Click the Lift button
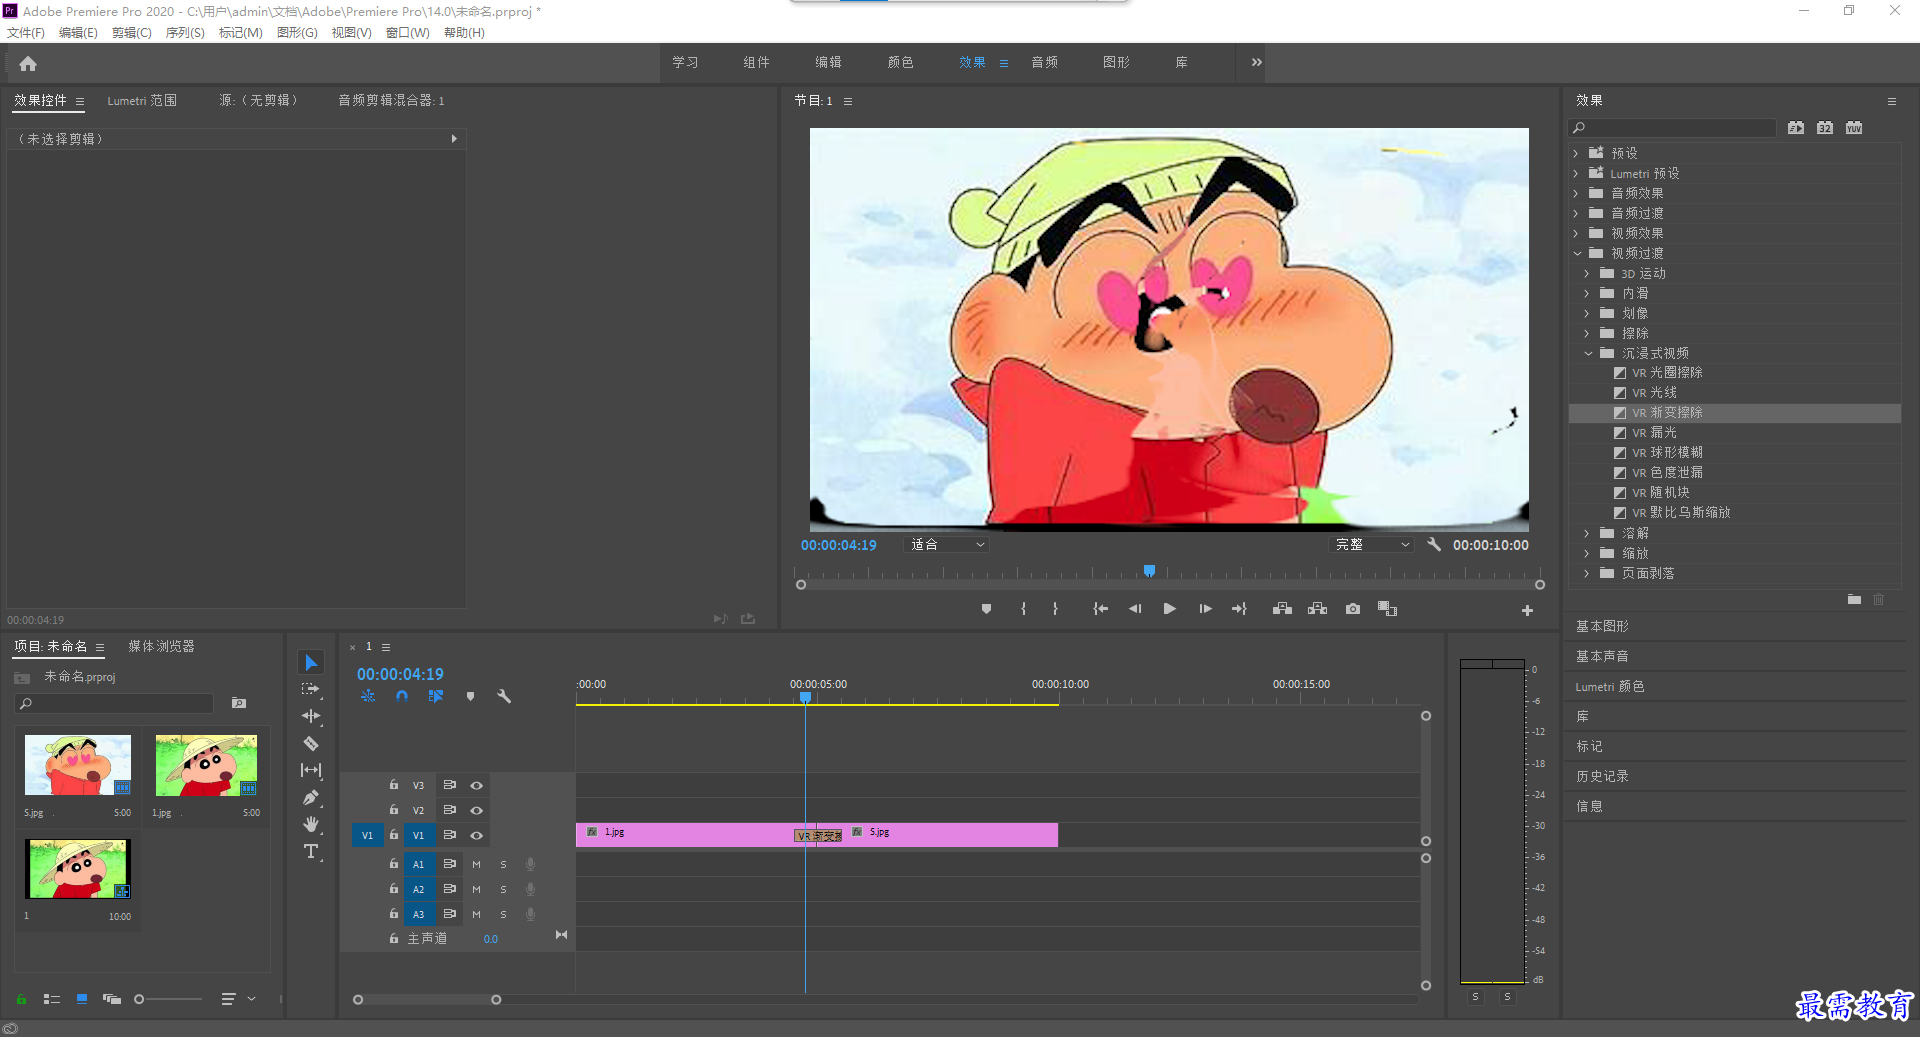 point(1282,609)
